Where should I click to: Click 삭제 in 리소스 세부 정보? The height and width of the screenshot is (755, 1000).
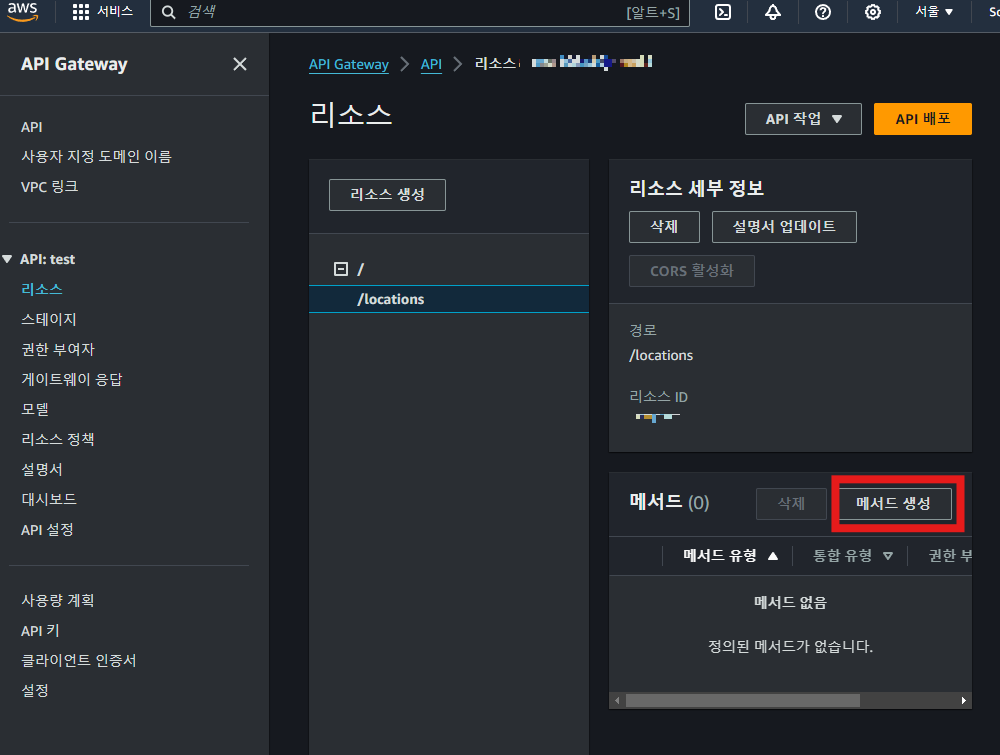[x=664, y=227]
